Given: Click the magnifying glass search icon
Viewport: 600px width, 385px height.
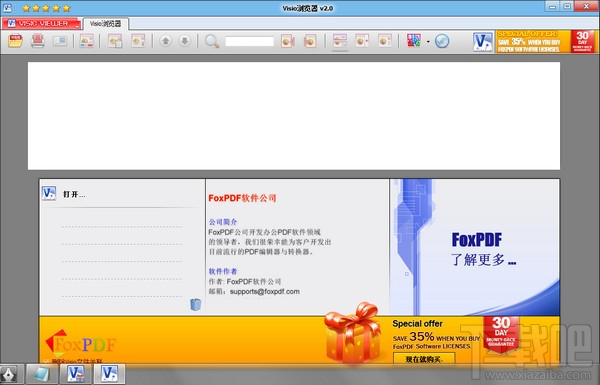Looking at the screenshot, I should pos(212,41).
